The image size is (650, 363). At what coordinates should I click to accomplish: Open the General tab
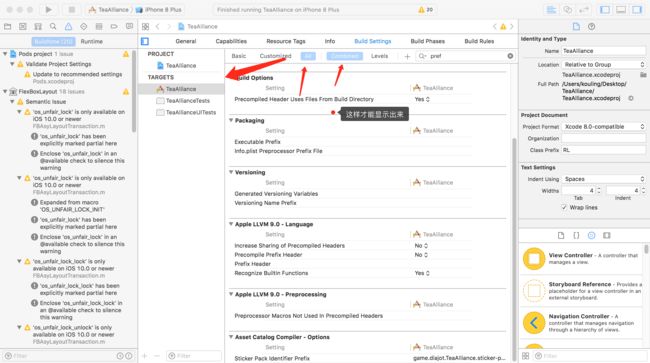[186, 41]
